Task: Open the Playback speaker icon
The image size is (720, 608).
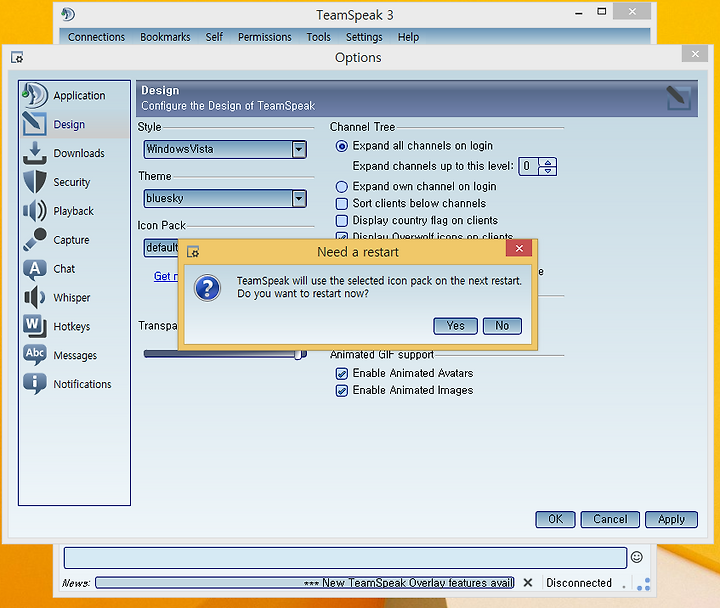Action: point(35,211)
